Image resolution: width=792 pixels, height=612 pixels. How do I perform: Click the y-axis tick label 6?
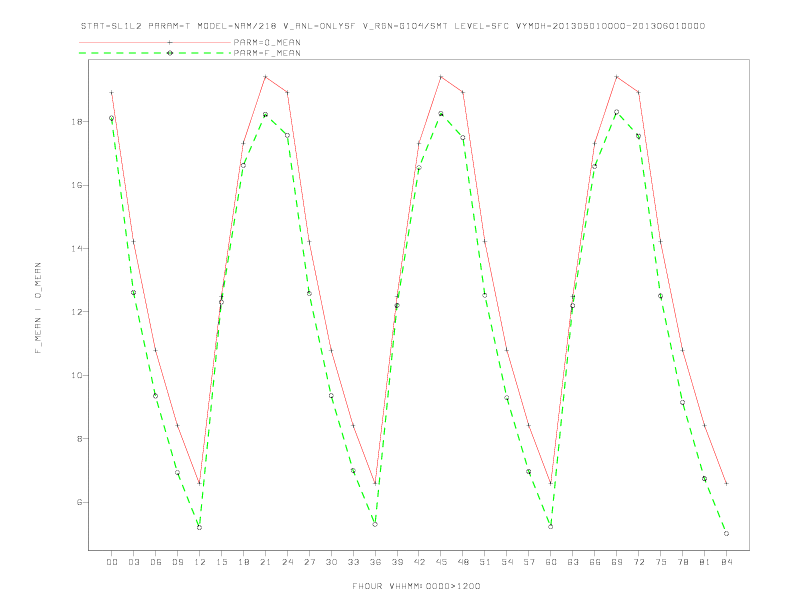tap(79, 502)
